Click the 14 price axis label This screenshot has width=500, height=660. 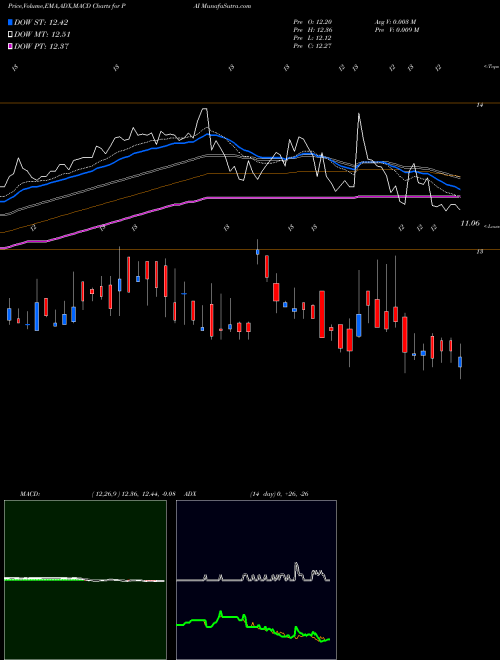(x=480, y=105)
